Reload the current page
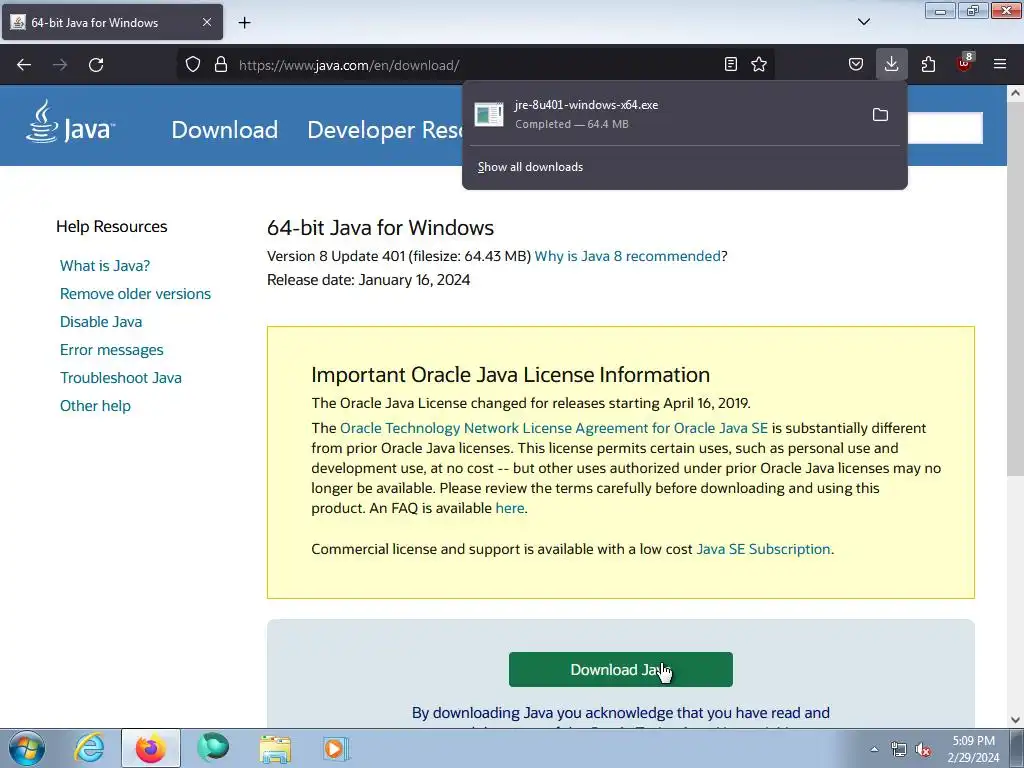The image size is (1024, 768). pyautogui.click(x=96, y=65)
